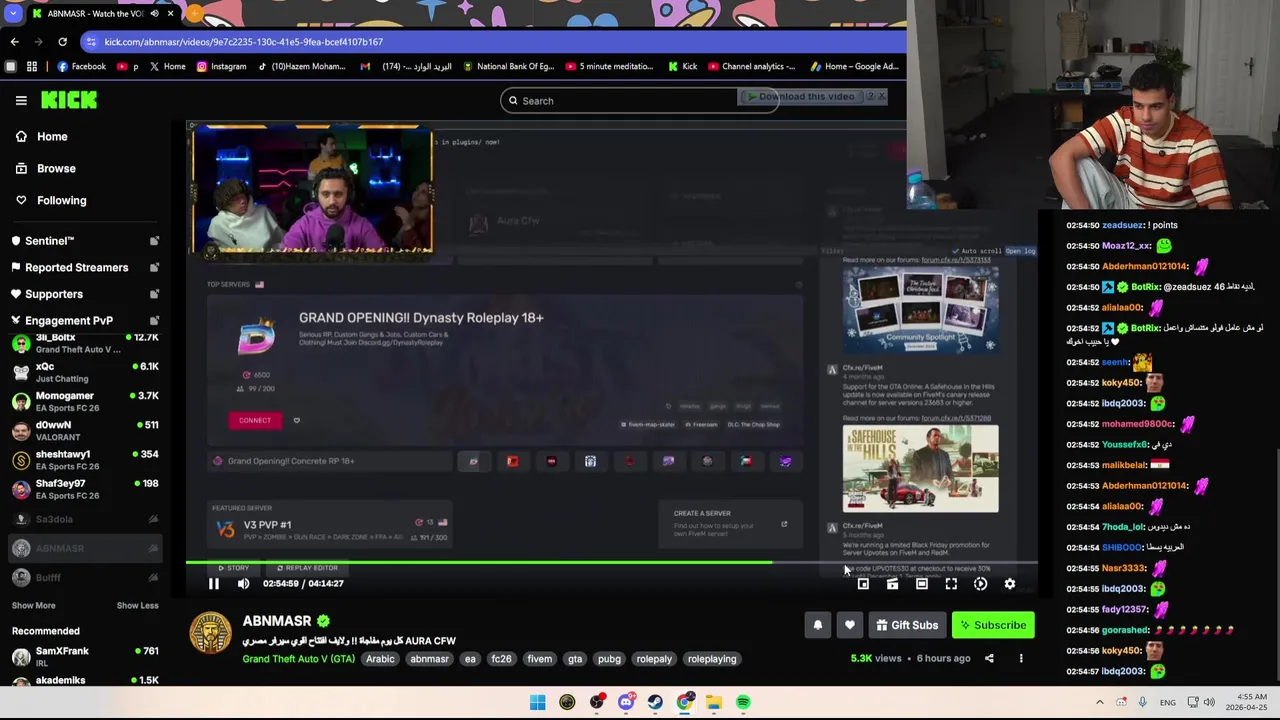Pop out Engagement PvP external icon
This screenshot has height=720, width=1280.
[154, 320]
